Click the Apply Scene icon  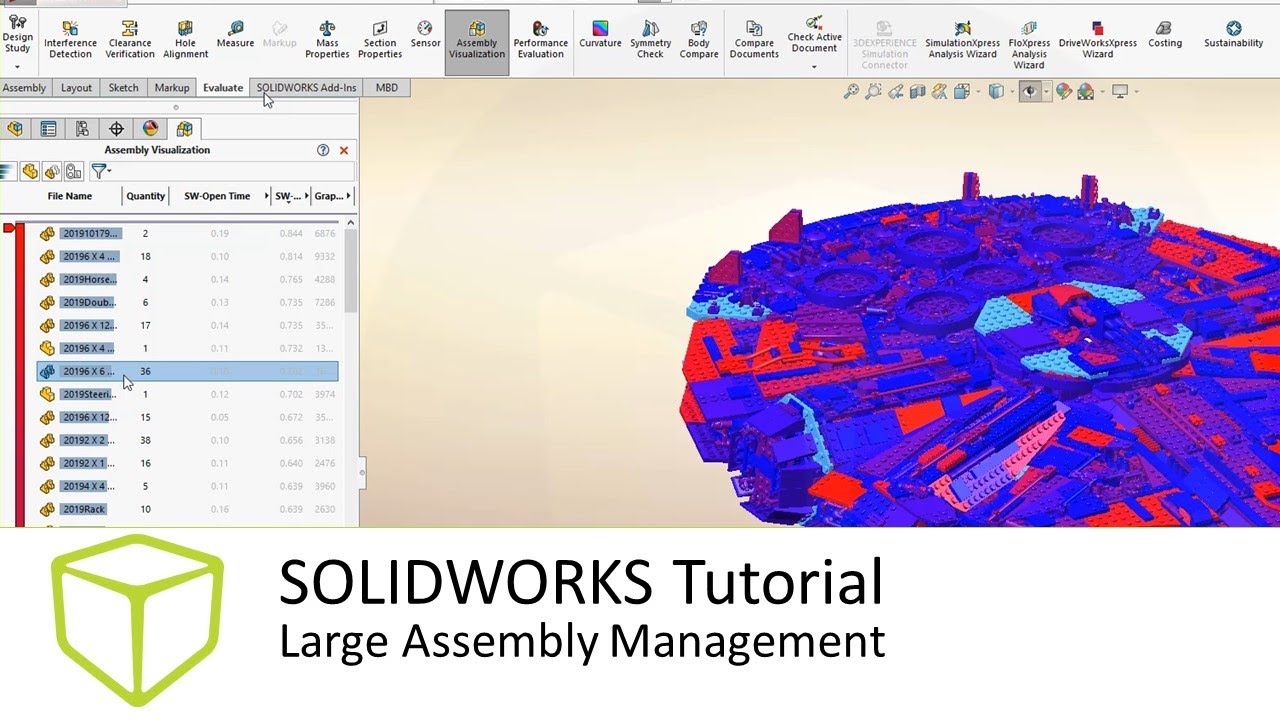[1085, 92]
